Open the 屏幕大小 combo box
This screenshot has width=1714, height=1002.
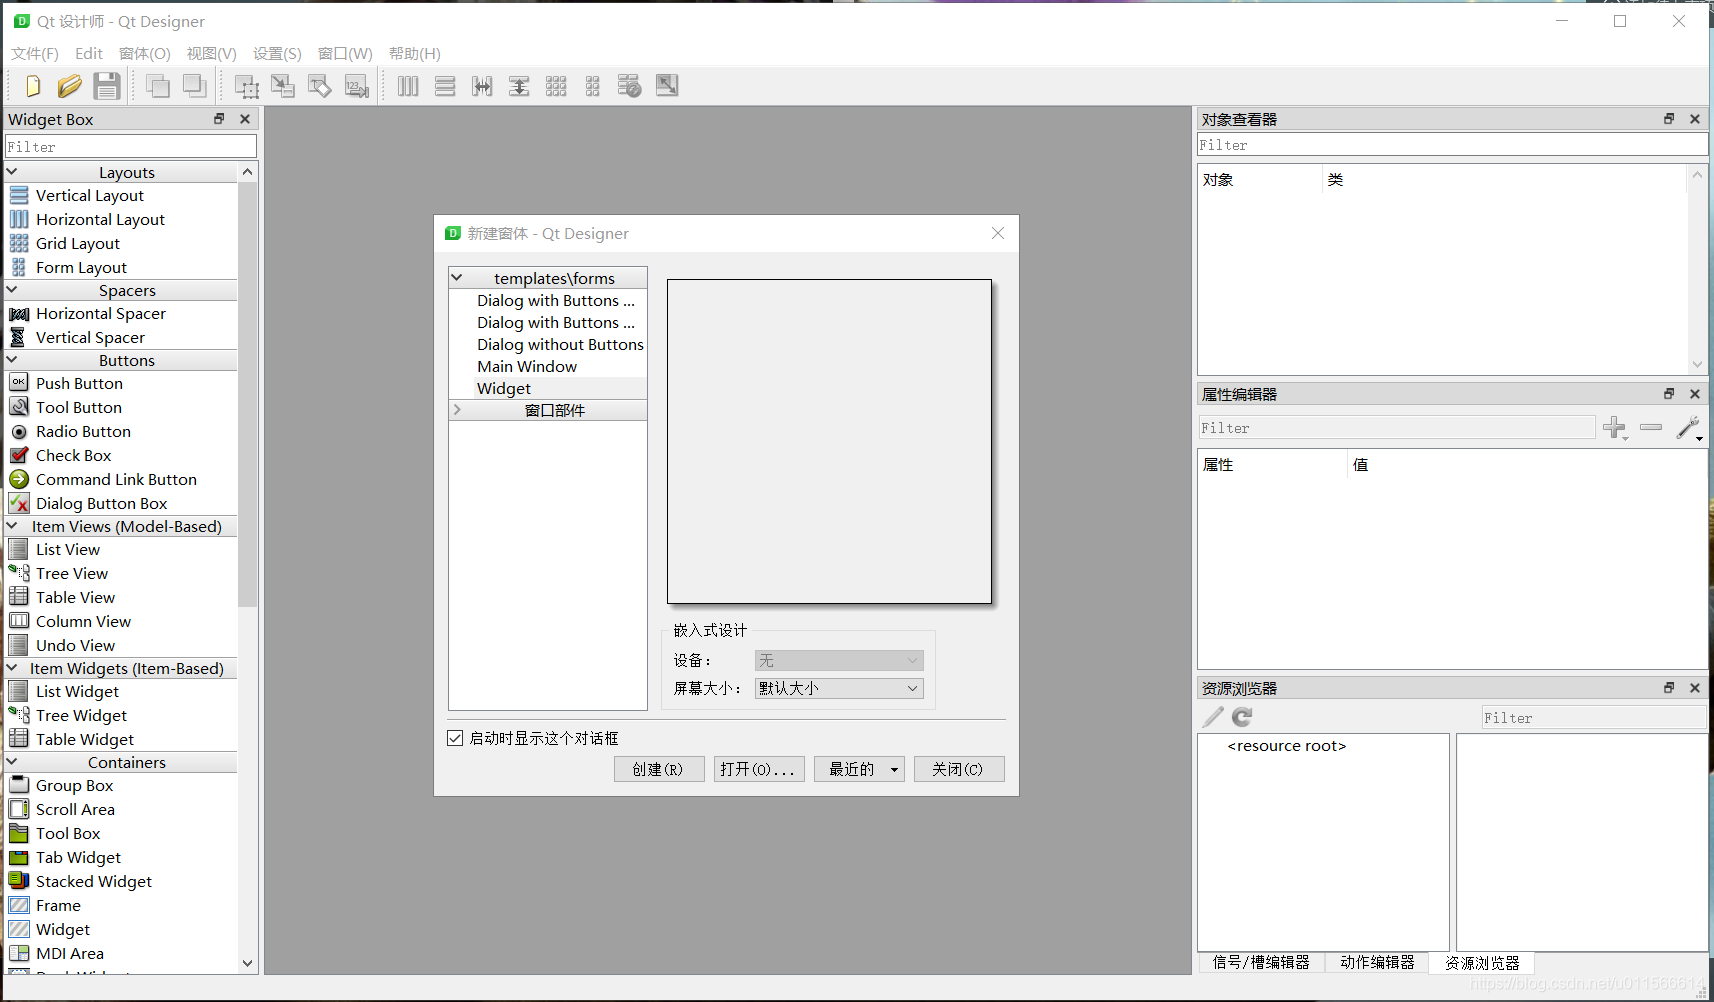[x=839, y=688]
